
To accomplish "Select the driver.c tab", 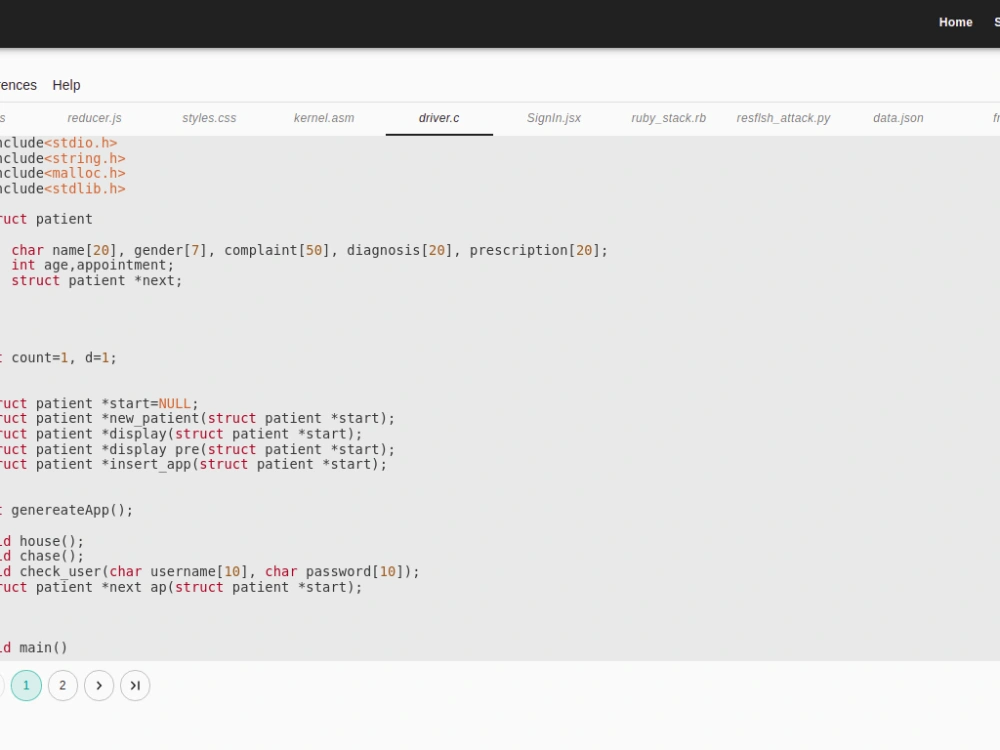I will click(439, 118).
